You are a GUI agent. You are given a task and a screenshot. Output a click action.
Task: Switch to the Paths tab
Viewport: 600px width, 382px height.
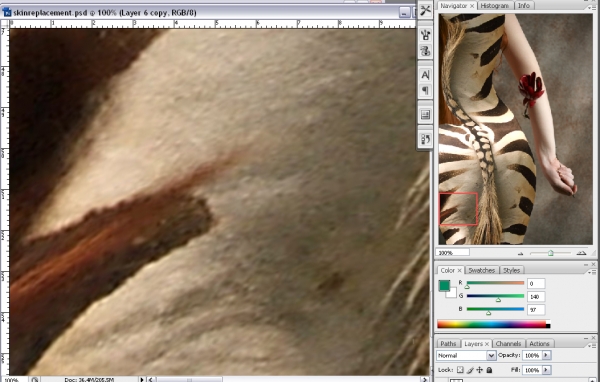click(448, 344)
